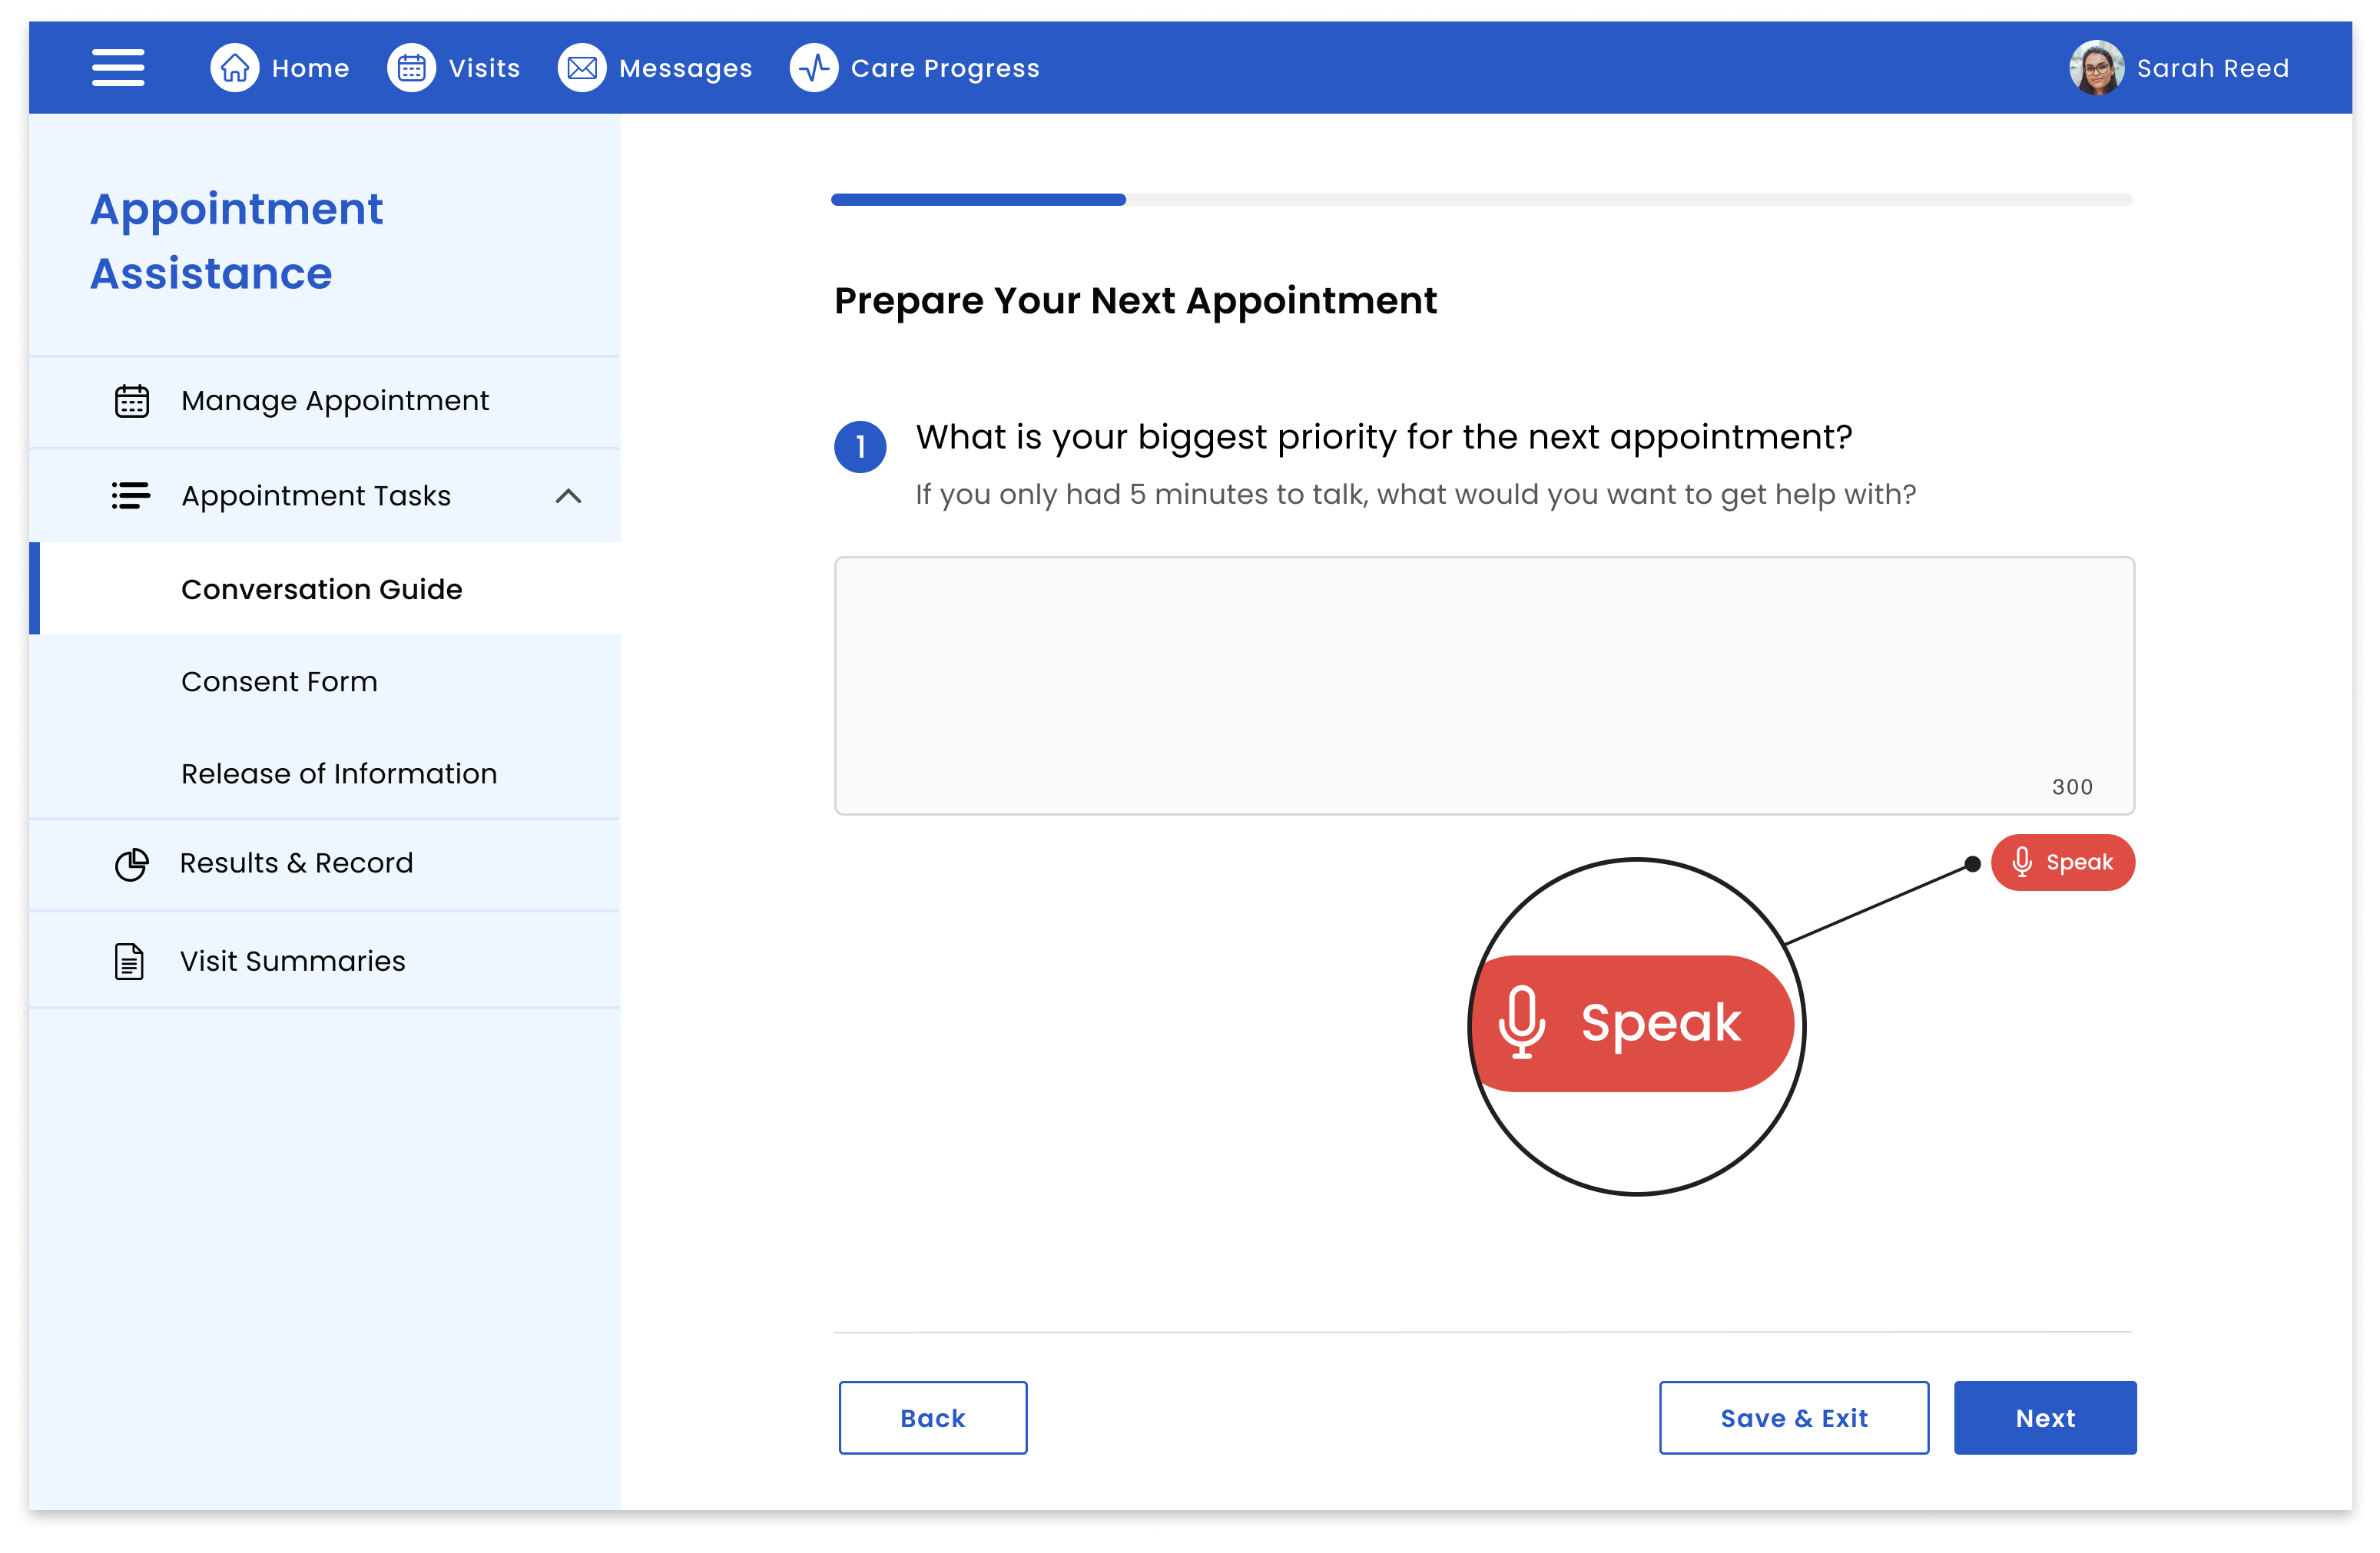Select Conversation Guide in the sidebar
The height and width of the screenshot is (1553, 2380).
point(322,589)
